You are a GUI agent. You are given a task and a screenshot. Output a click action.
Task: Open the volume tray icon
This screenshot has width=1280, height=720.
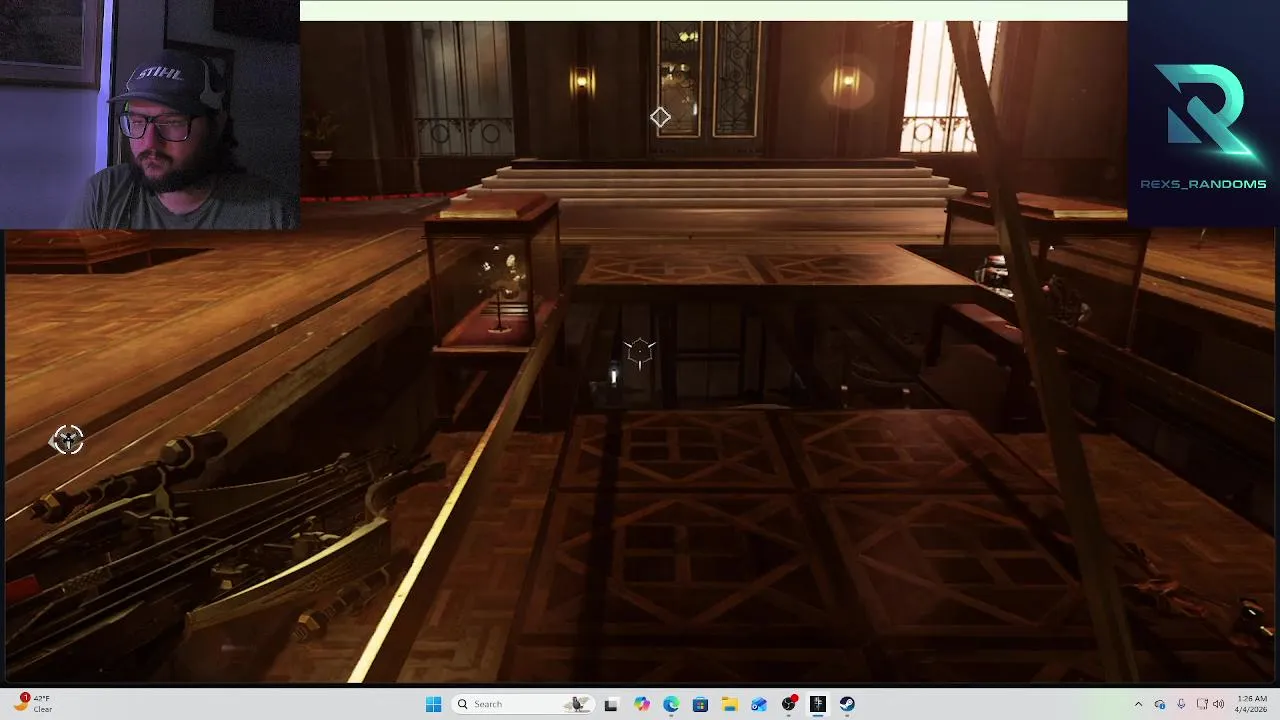1218,704
